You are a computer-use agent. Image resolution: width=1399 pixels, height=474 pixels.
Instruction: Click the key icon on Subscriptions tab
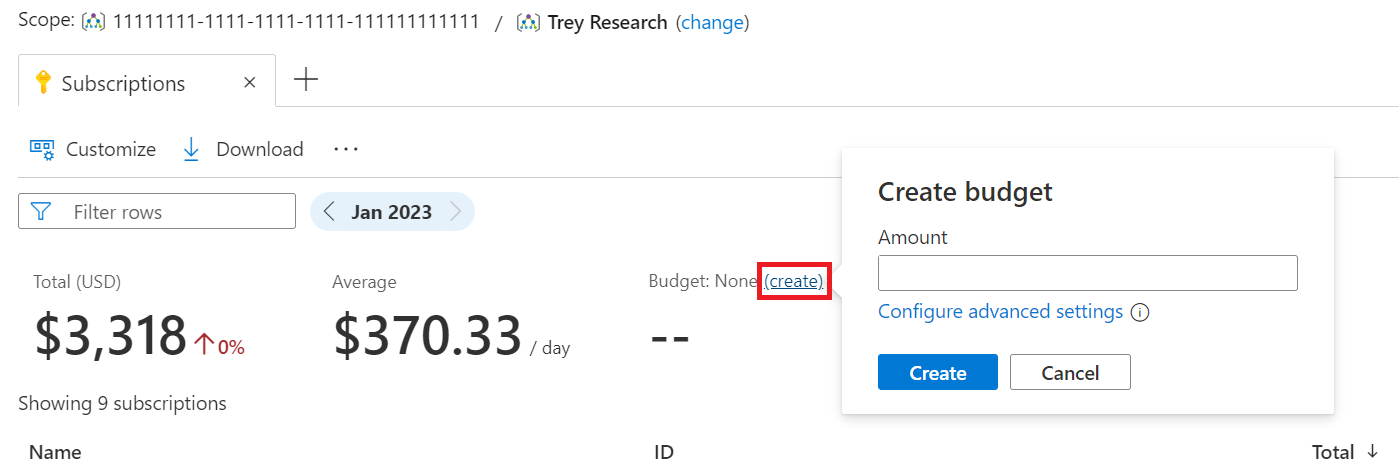(x=43, y=83)
